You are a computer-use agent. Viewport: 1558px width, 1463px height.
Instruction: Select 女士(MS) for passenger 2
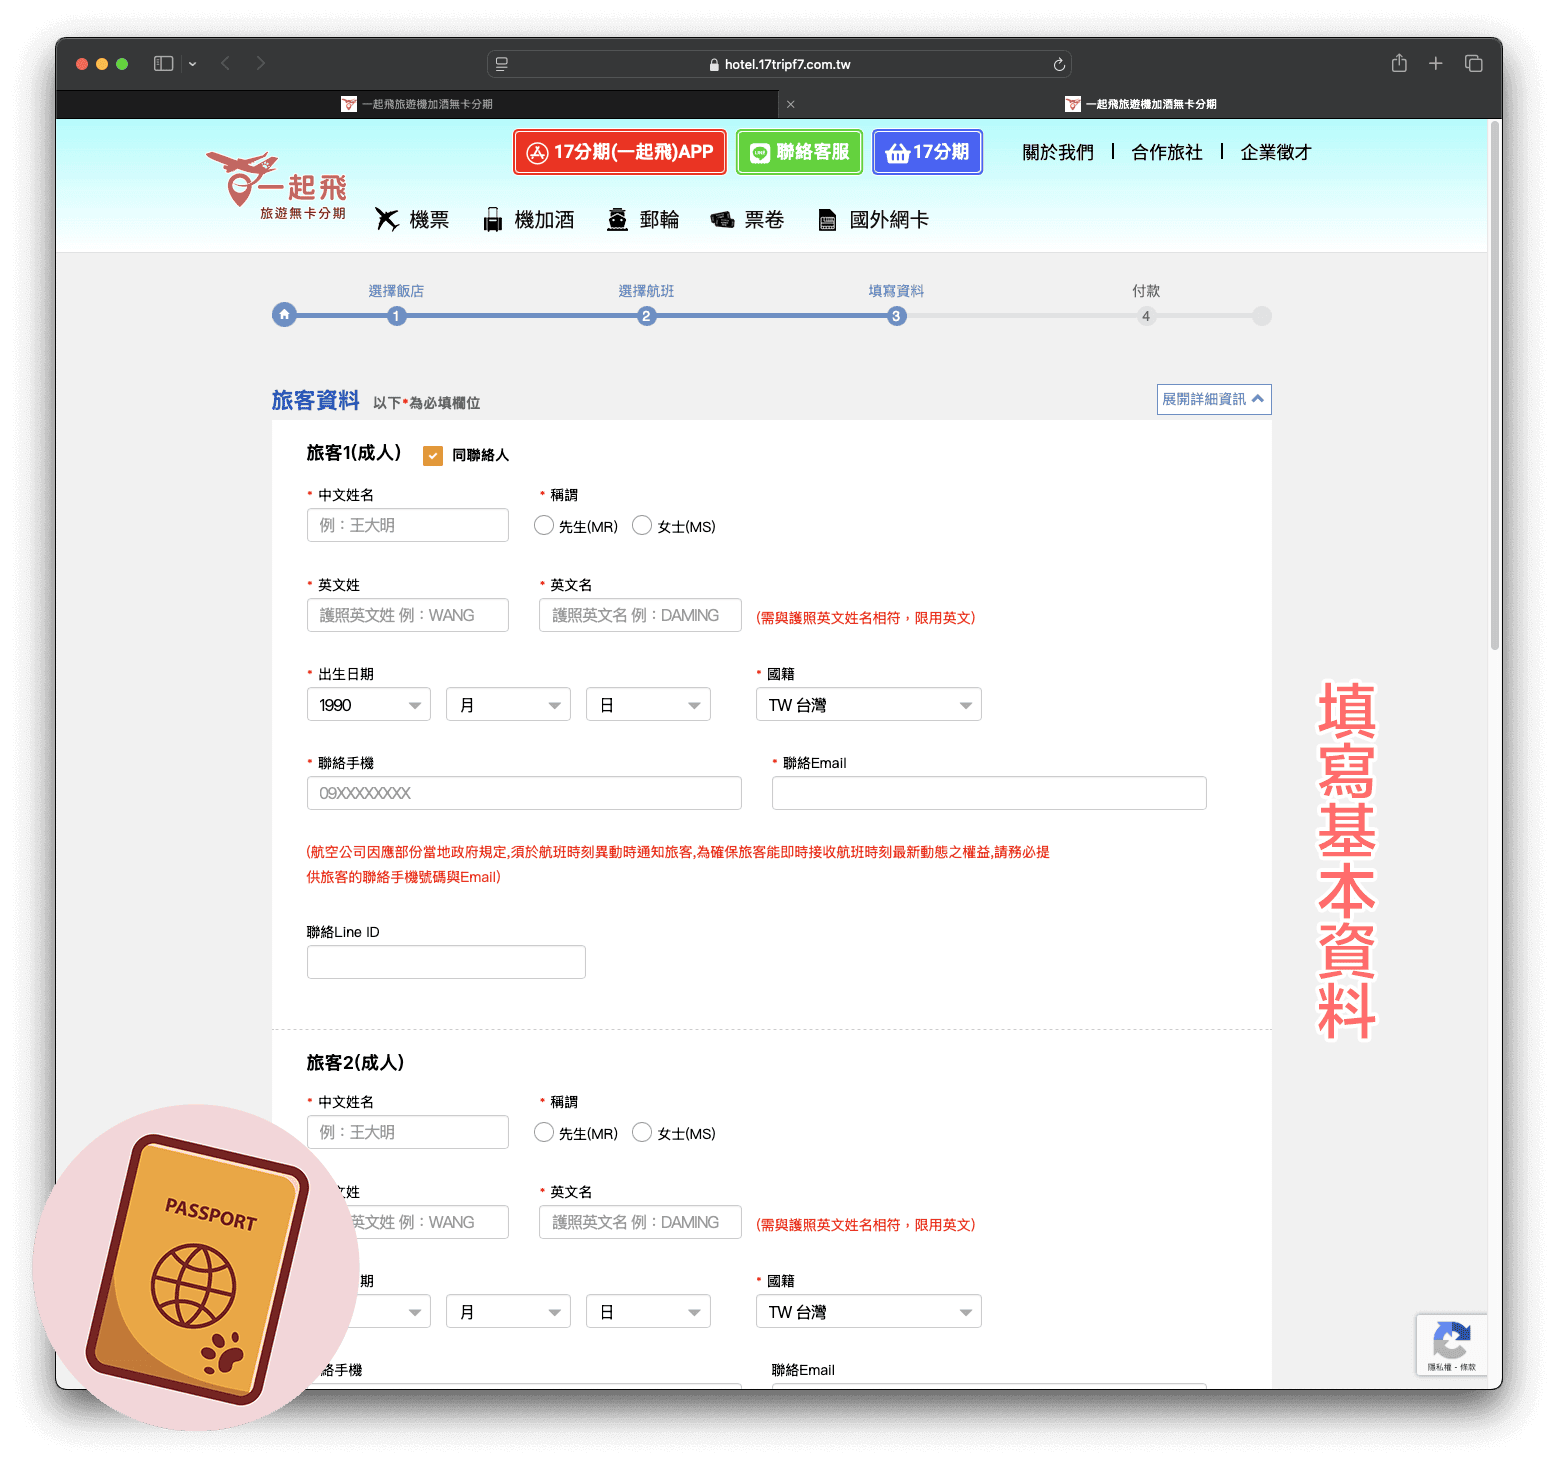(642, 1132)
